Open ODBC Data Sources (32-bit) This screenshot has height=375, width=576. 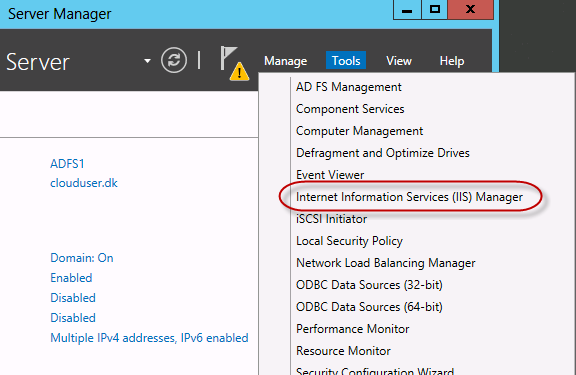click(x=369, y=285)
